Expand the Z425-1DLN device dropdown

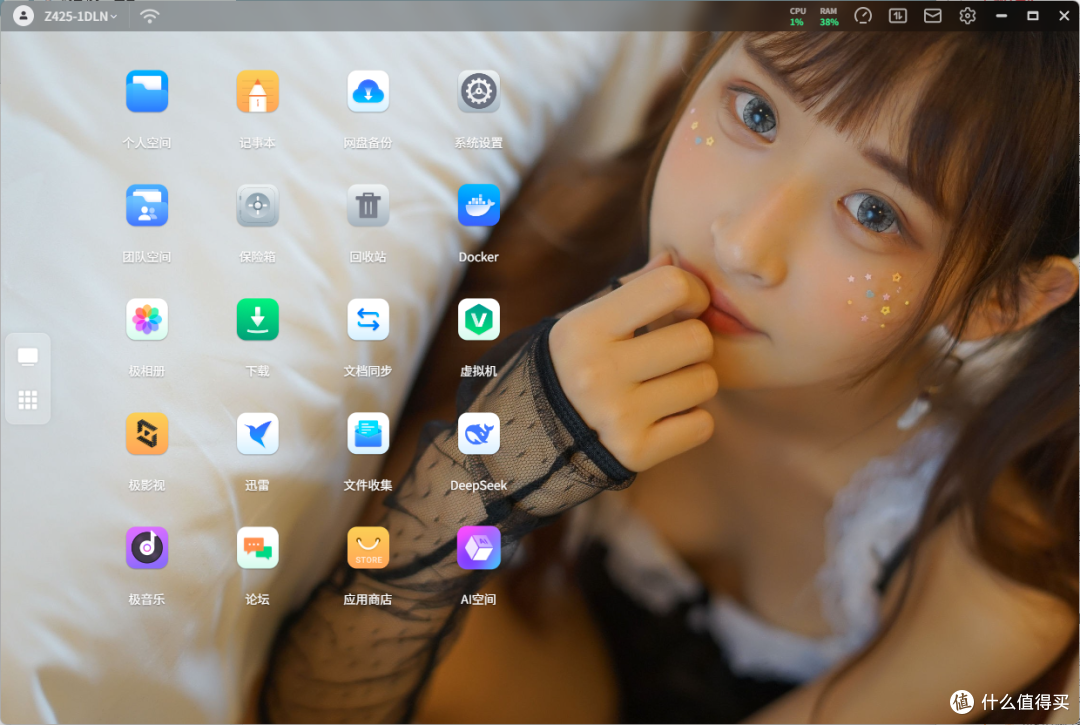[81, 17]
